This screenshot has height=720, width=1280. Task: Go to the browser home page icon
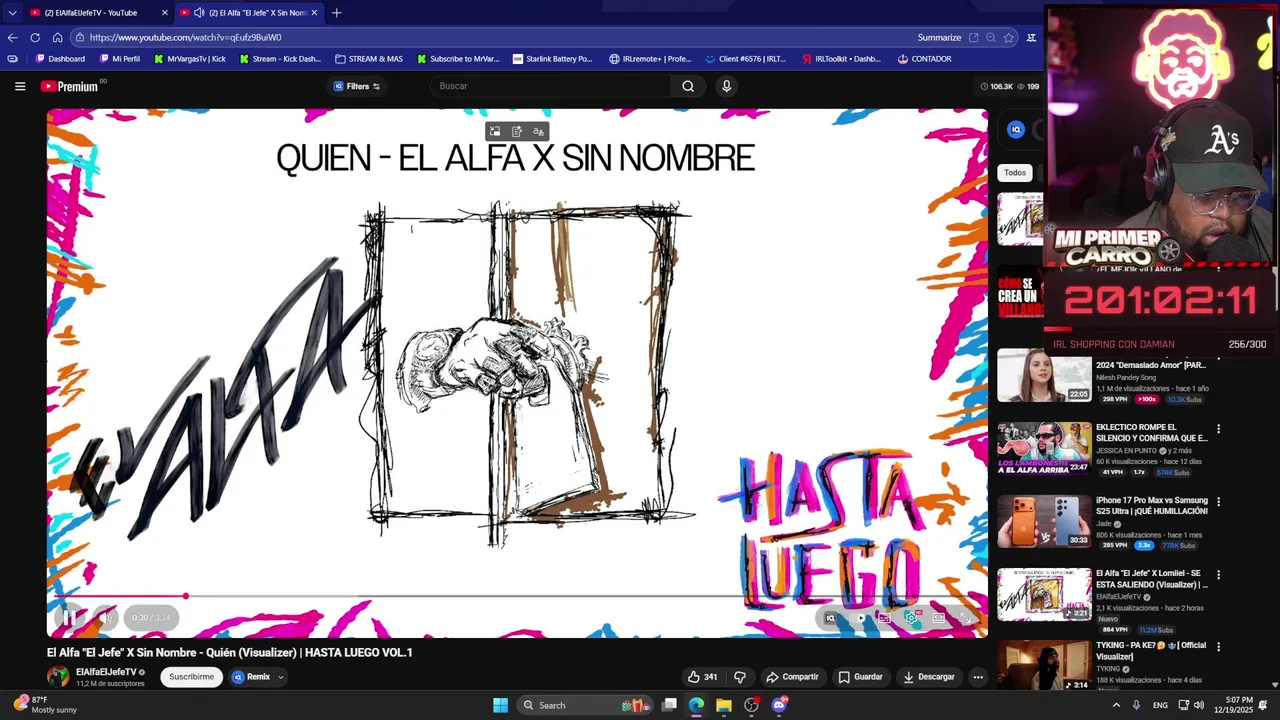point(57,37)
